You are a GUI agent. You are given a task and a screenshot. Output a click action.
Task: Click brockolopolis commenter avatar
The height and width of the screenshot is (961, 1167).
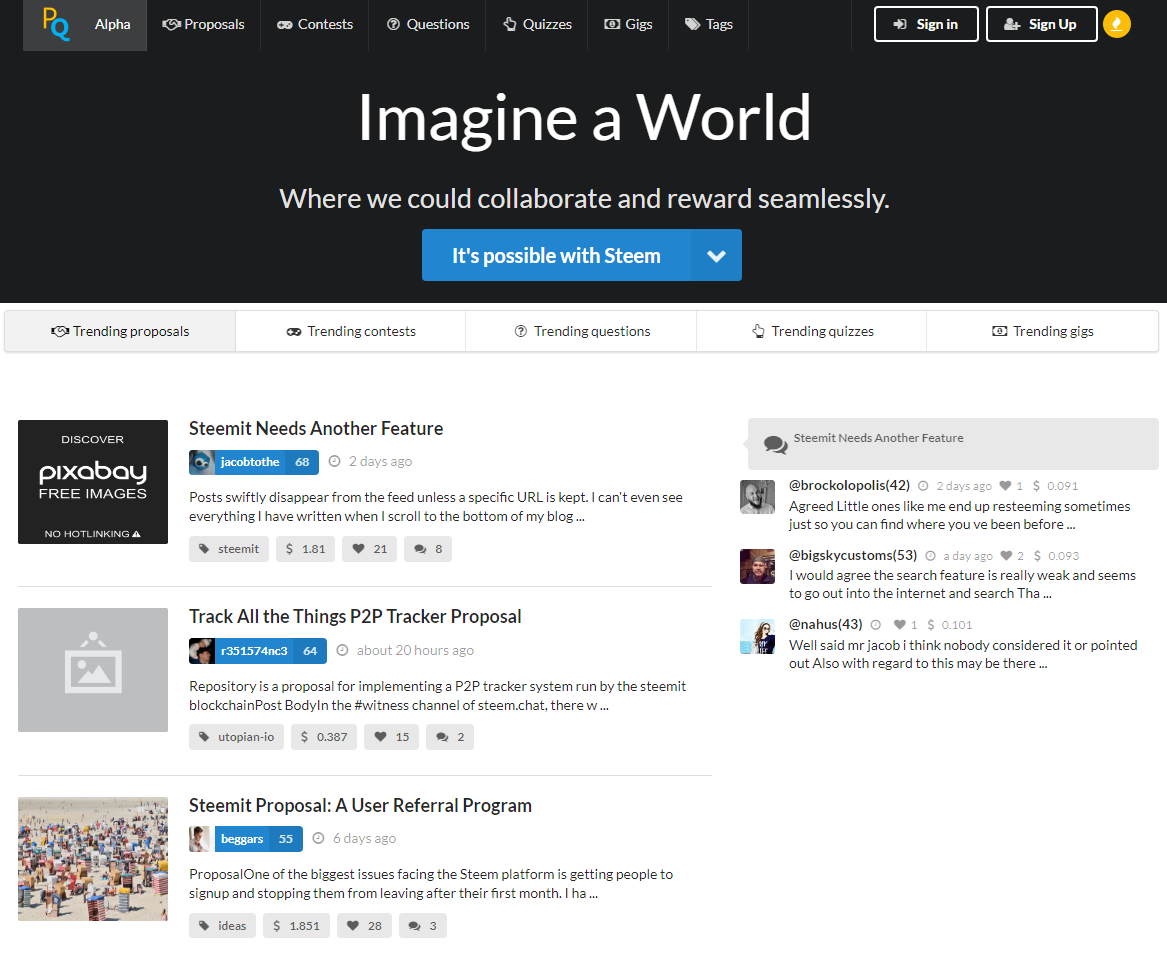coord(757,497)
